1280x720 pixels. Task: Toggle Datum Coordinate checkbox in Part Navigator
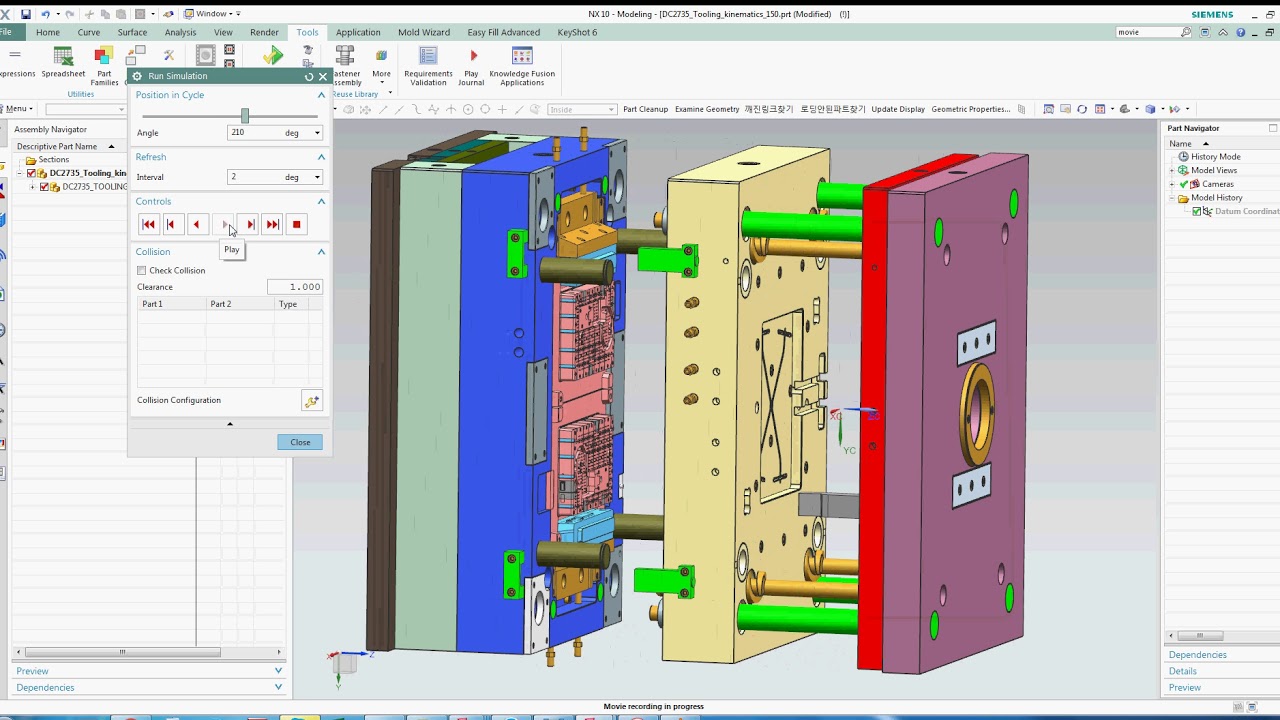tap(1197, 211)
